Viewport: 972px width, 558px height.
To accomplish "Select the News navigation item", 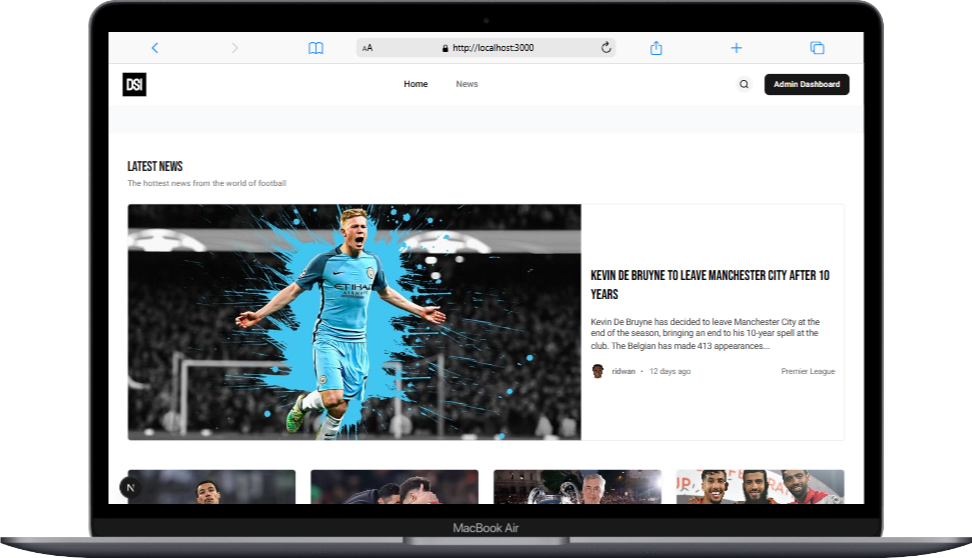I will [467, 84].
